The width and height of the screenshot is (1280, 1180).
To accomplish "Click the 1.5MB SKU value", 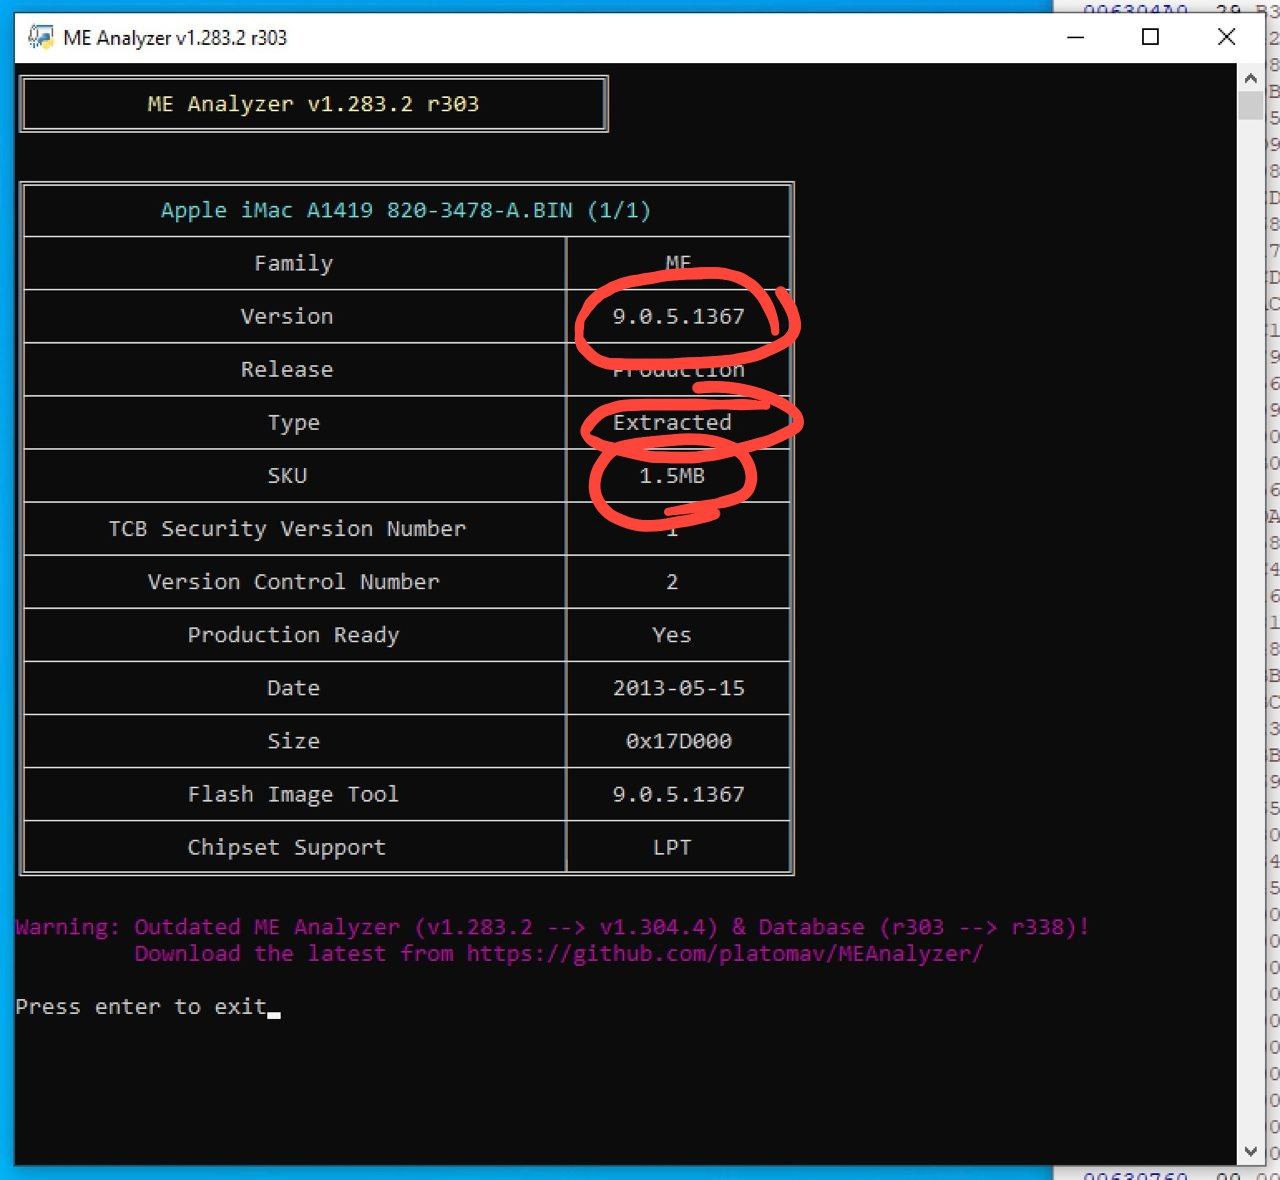I will (672, 475).
